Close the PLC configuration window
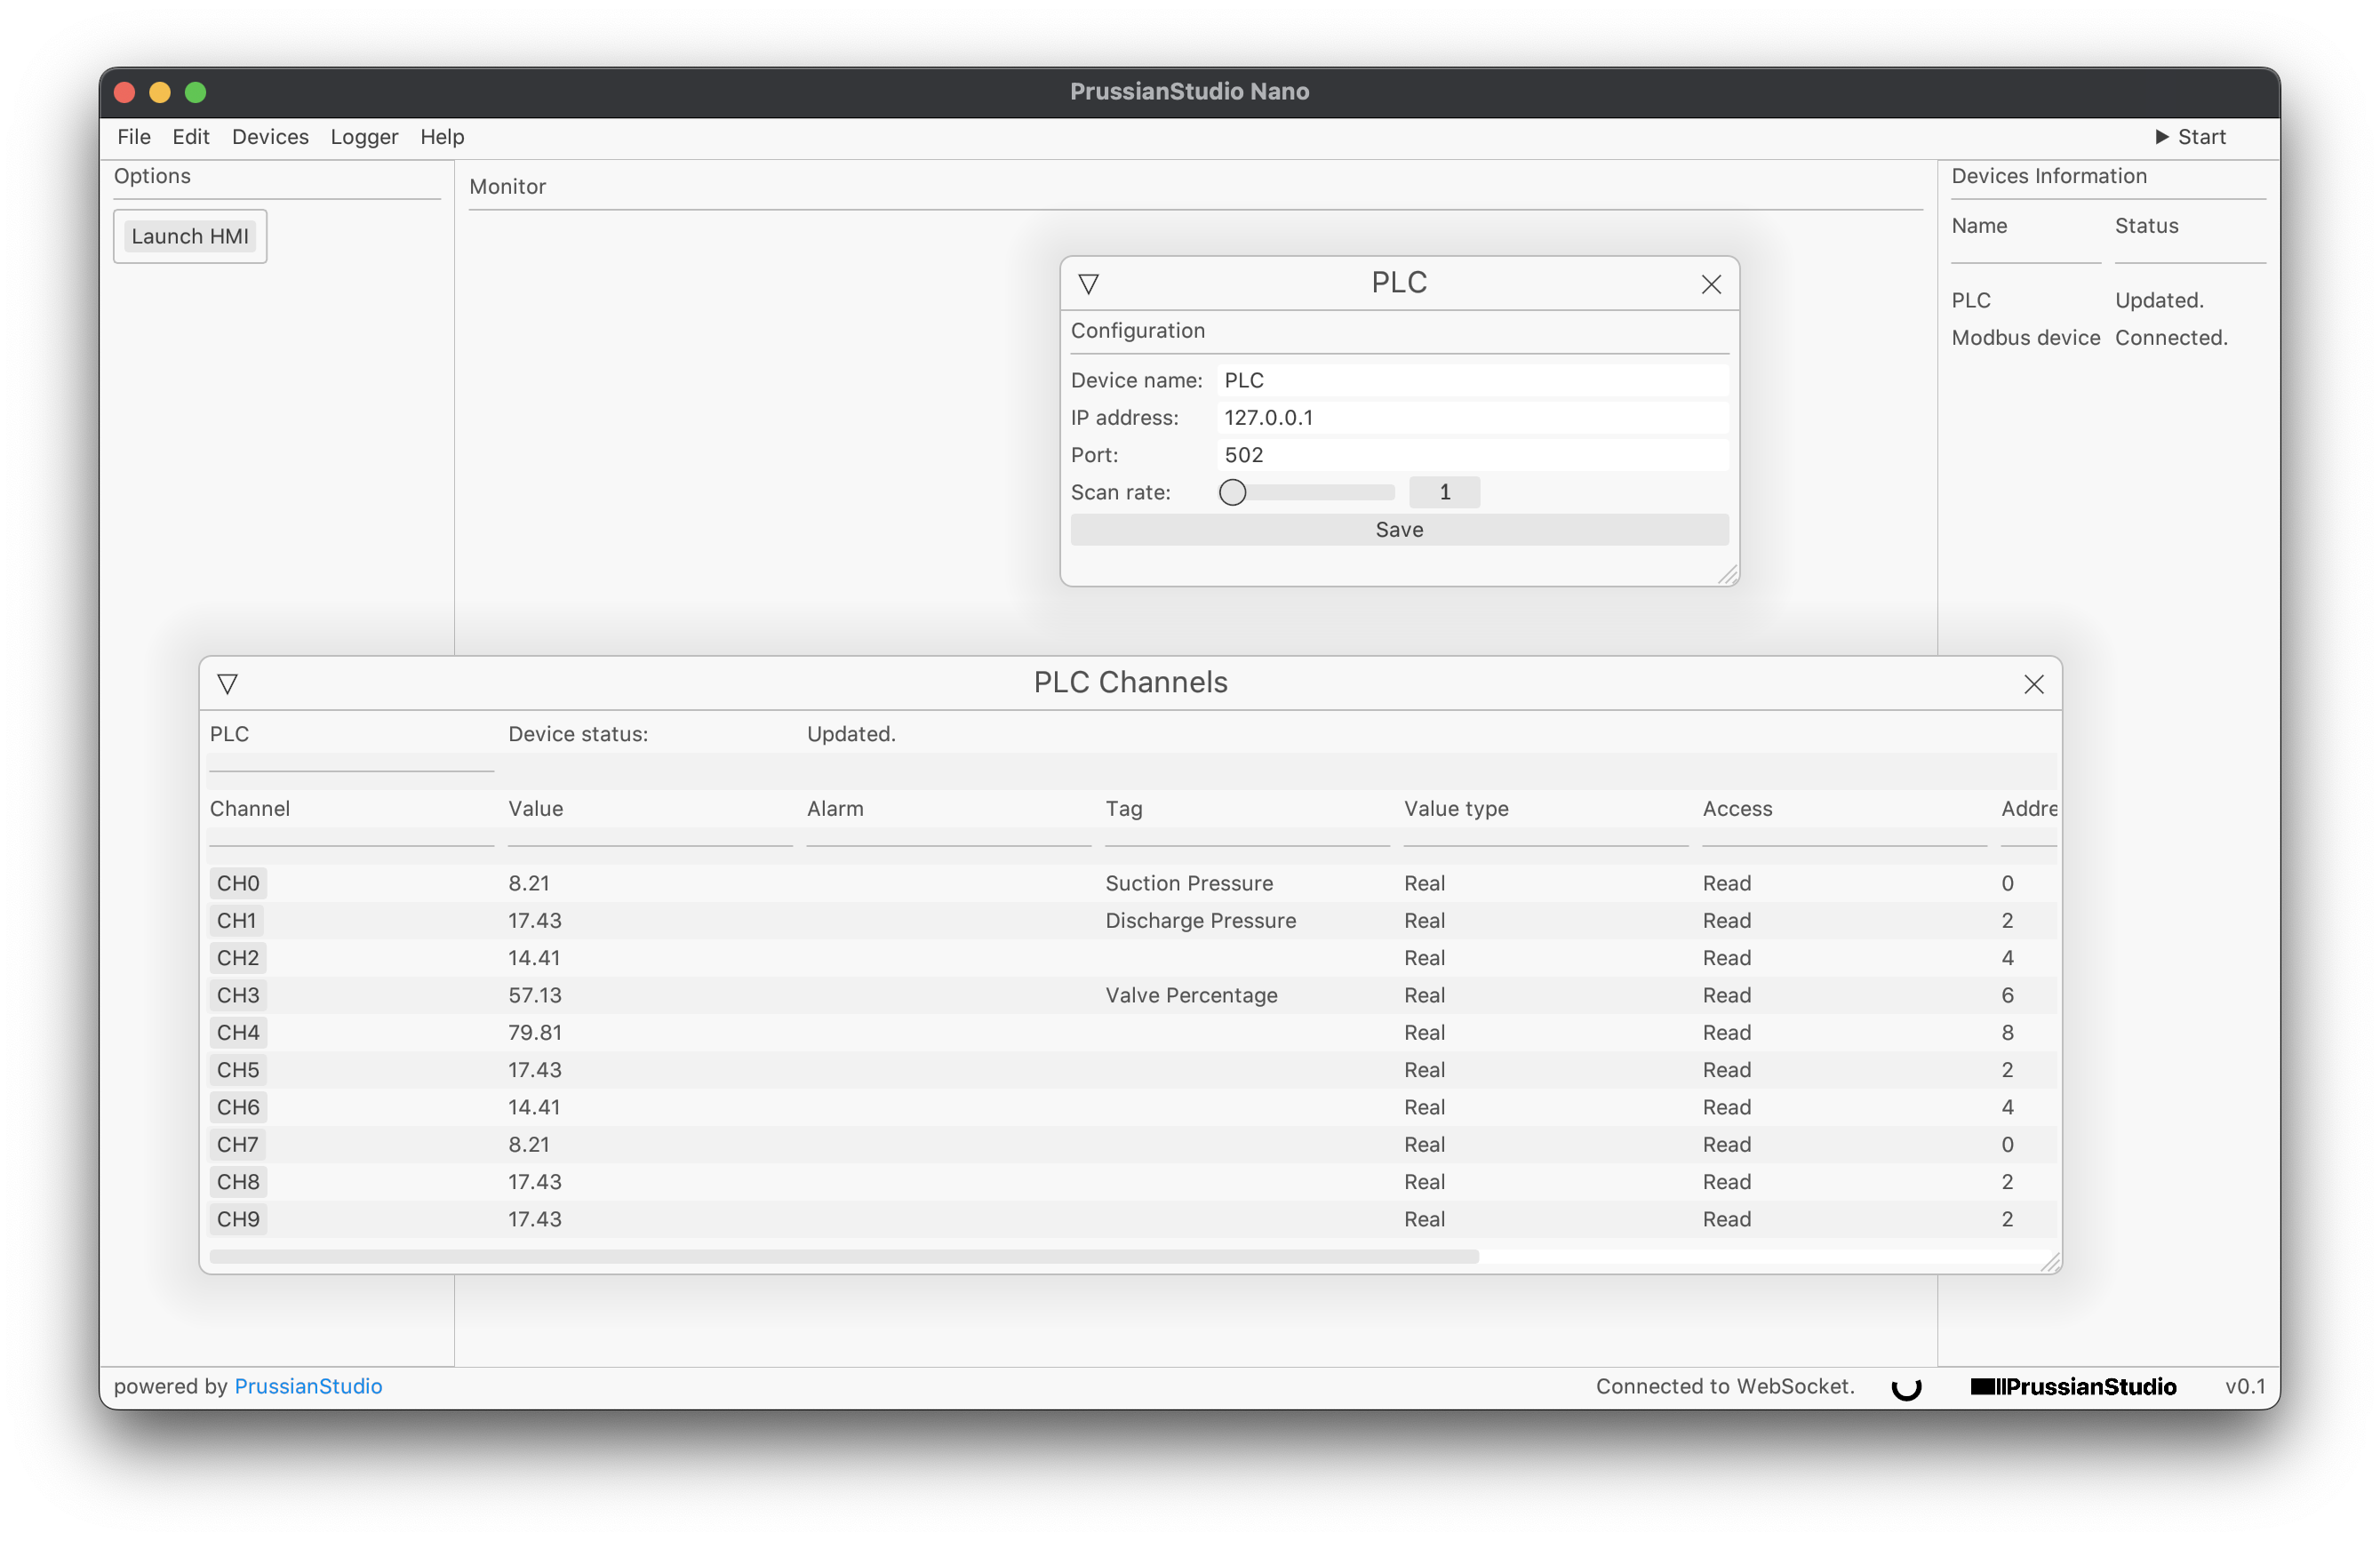Viewport: 2380px width, 1541px height. click(x=1711, y=284)
